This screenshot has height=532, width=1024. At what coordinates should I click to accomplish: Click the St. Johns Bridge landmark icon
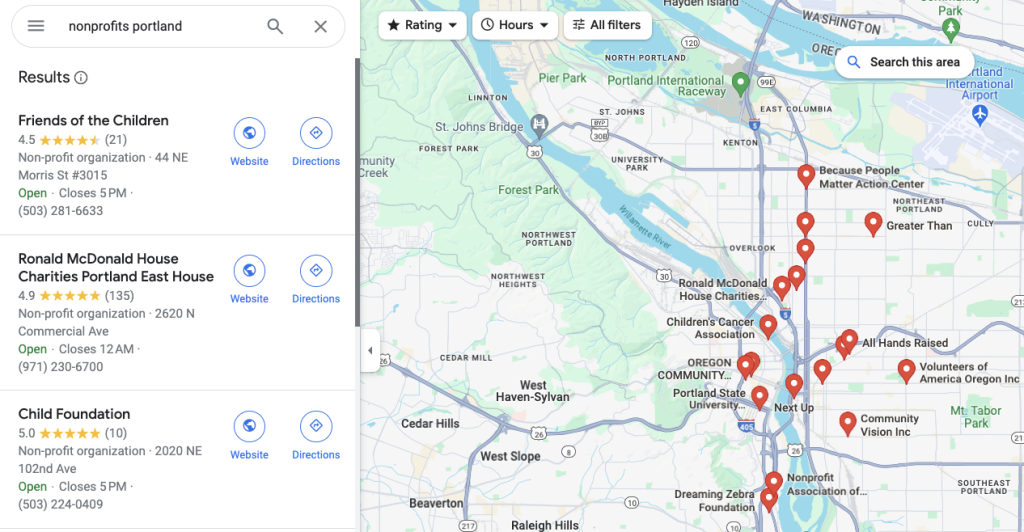(x=539, y=124)
